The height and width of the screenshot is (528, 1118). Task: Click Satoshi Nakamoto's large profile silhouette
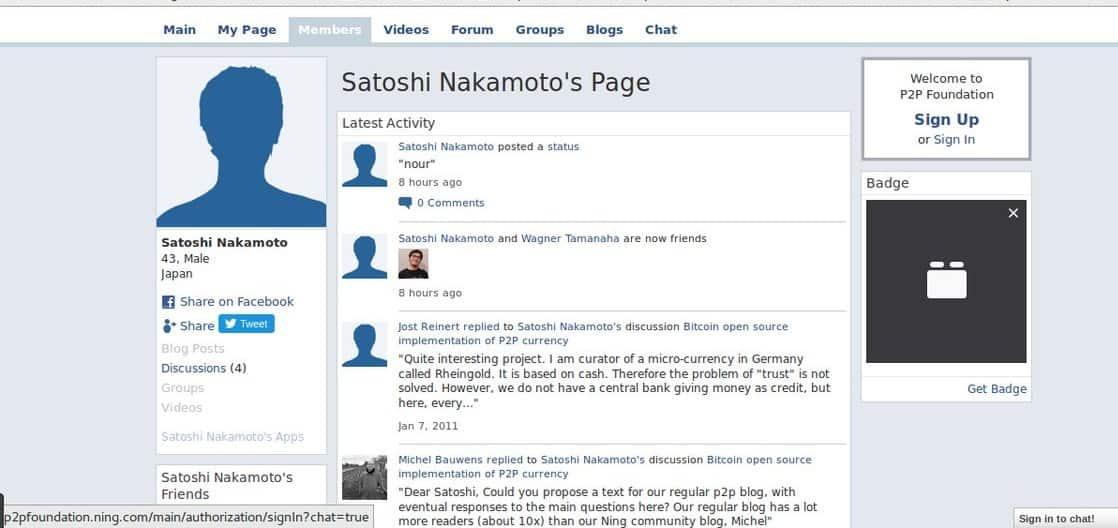[241, 143]
